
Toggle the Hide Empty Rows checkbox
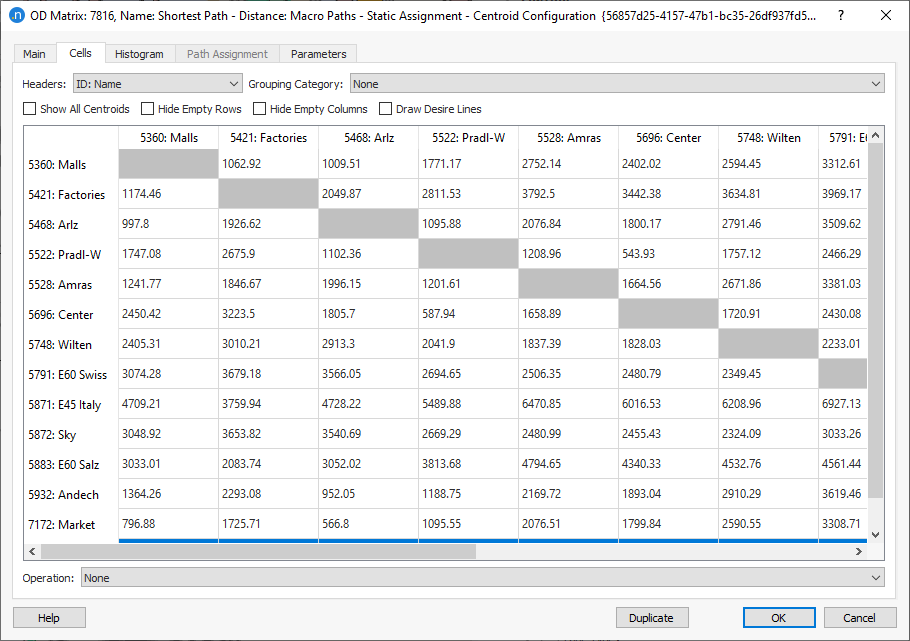147,109
